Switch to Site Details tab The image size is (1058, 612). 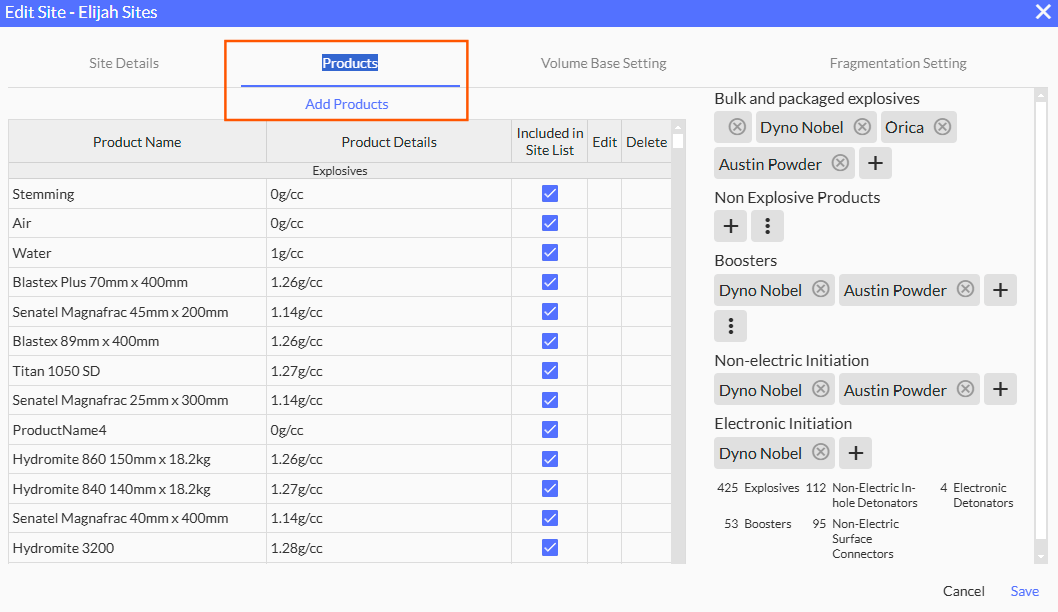point(124,63)
